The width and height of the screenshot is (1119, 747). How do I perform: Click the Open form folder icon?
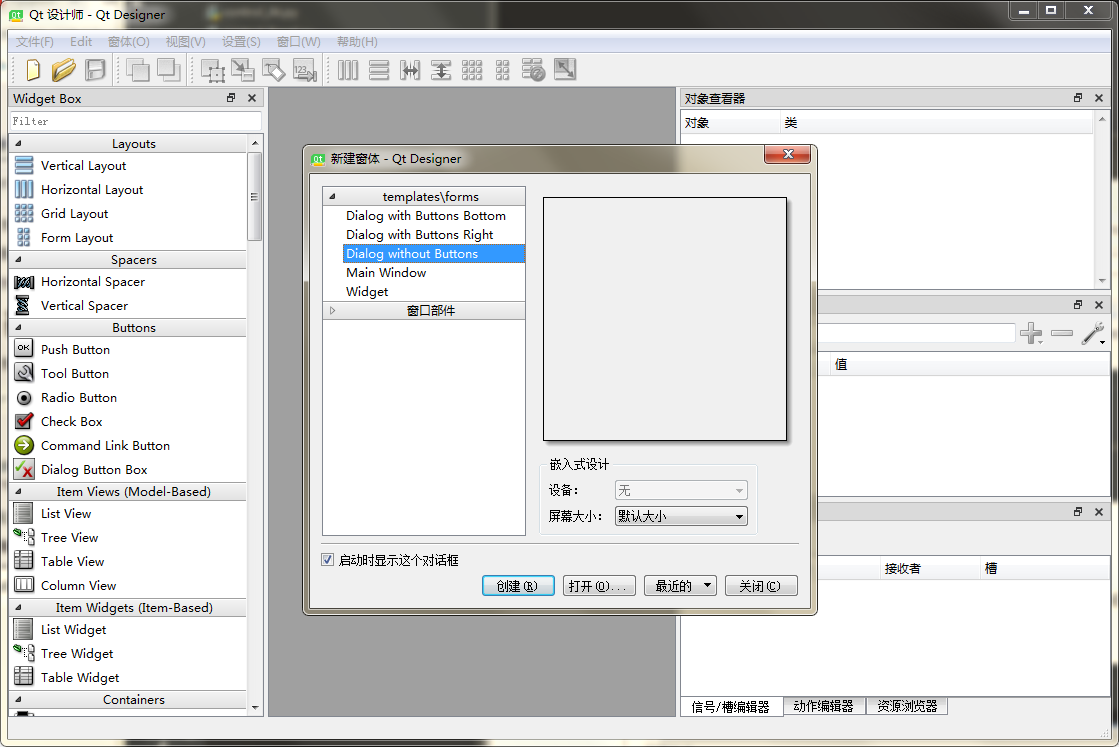[x=64, y=70]
